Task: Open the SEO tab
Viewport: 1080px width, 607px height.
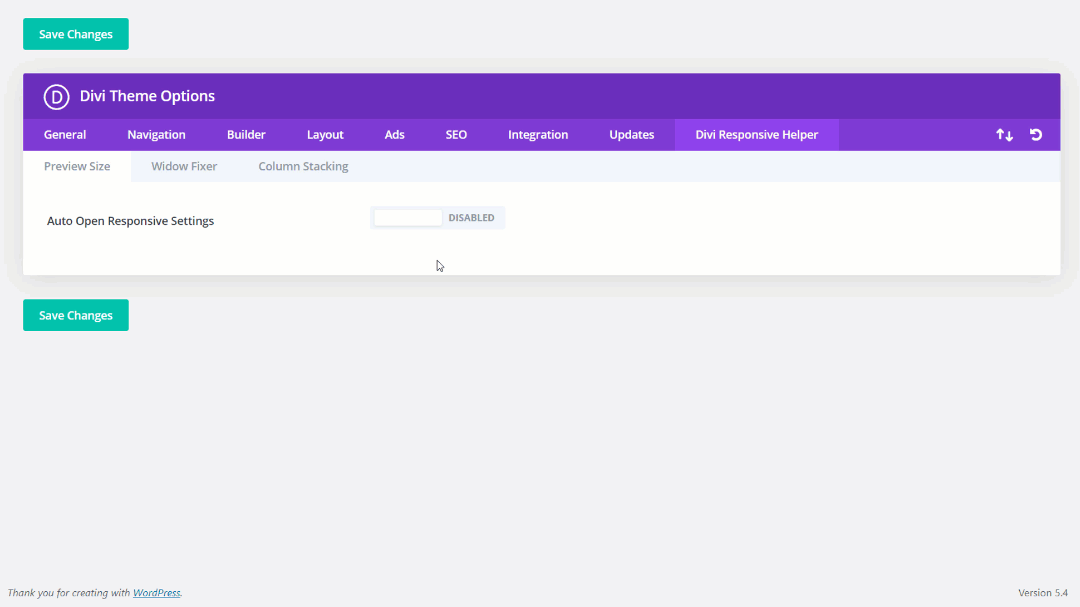Action: (456, 134)
